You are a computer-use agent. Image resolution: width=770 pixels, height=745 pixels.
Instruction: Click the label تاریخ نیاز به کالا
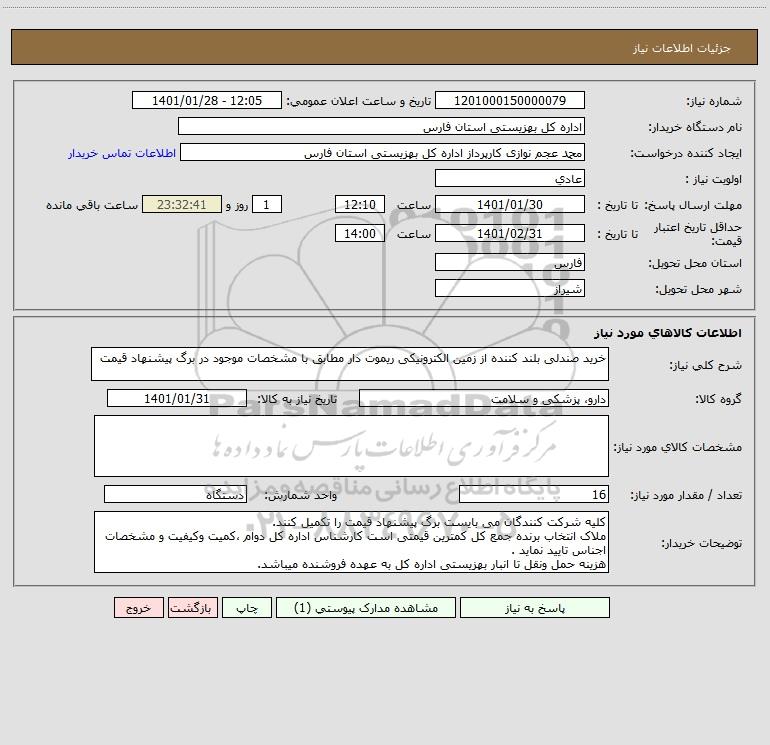[x=297, y=399]
